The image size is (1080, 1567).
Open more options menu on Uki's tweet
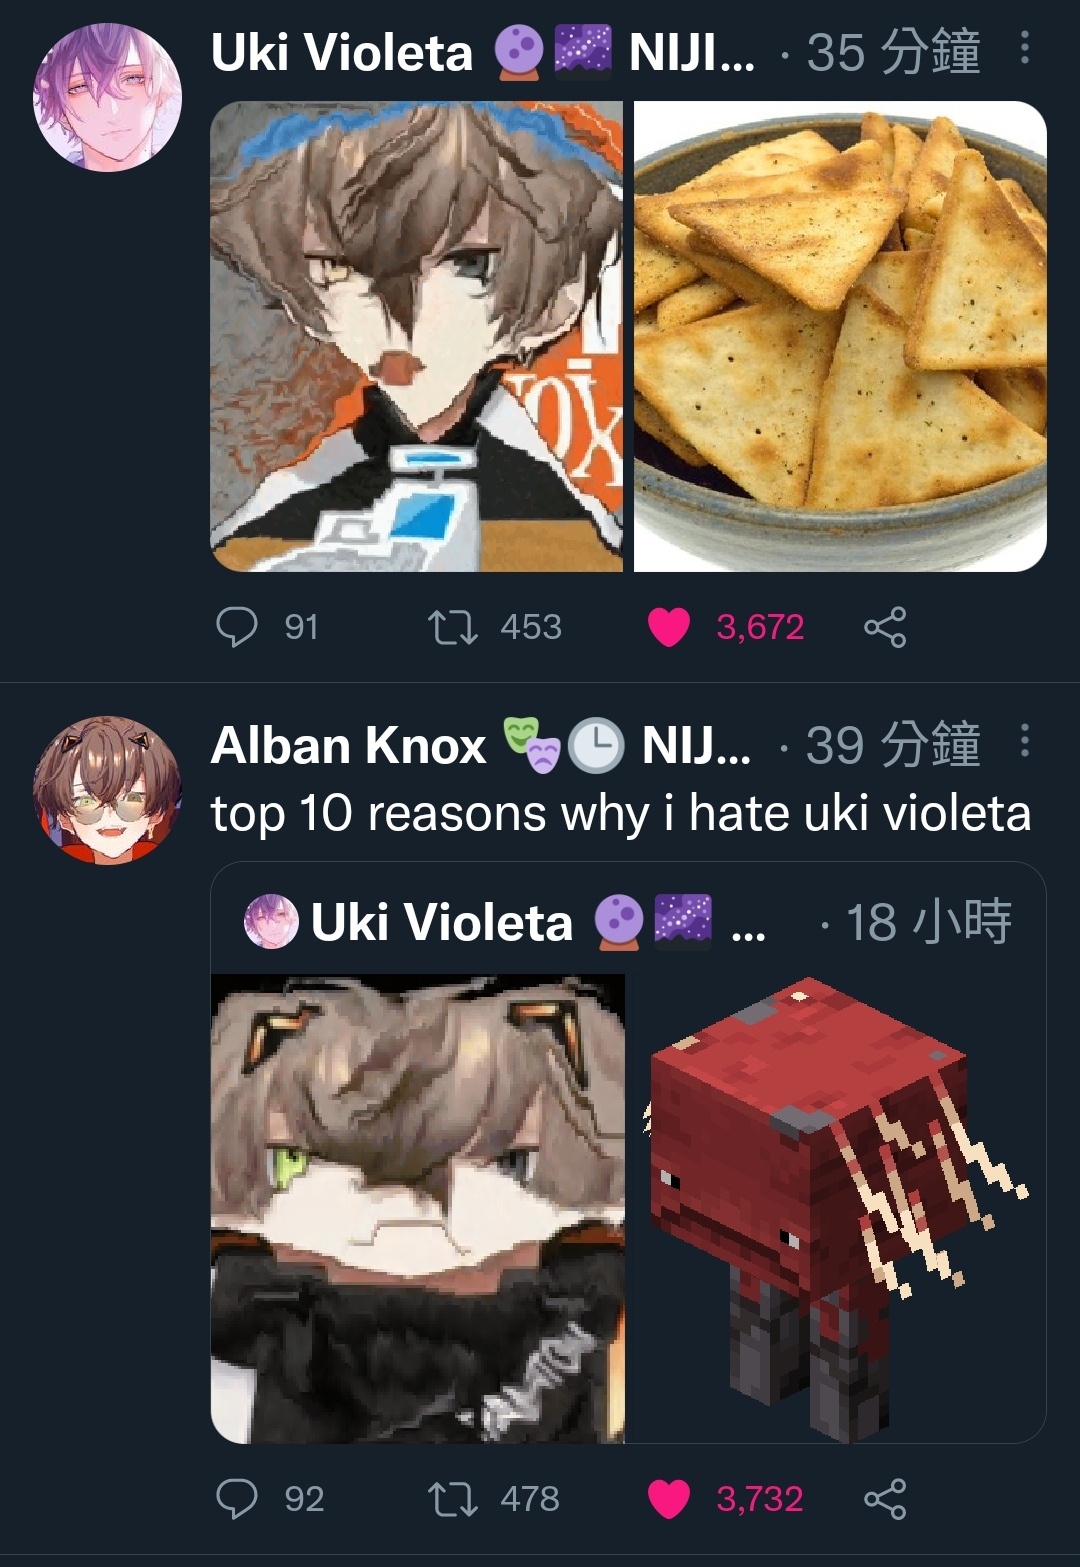tap(1025, 48)
